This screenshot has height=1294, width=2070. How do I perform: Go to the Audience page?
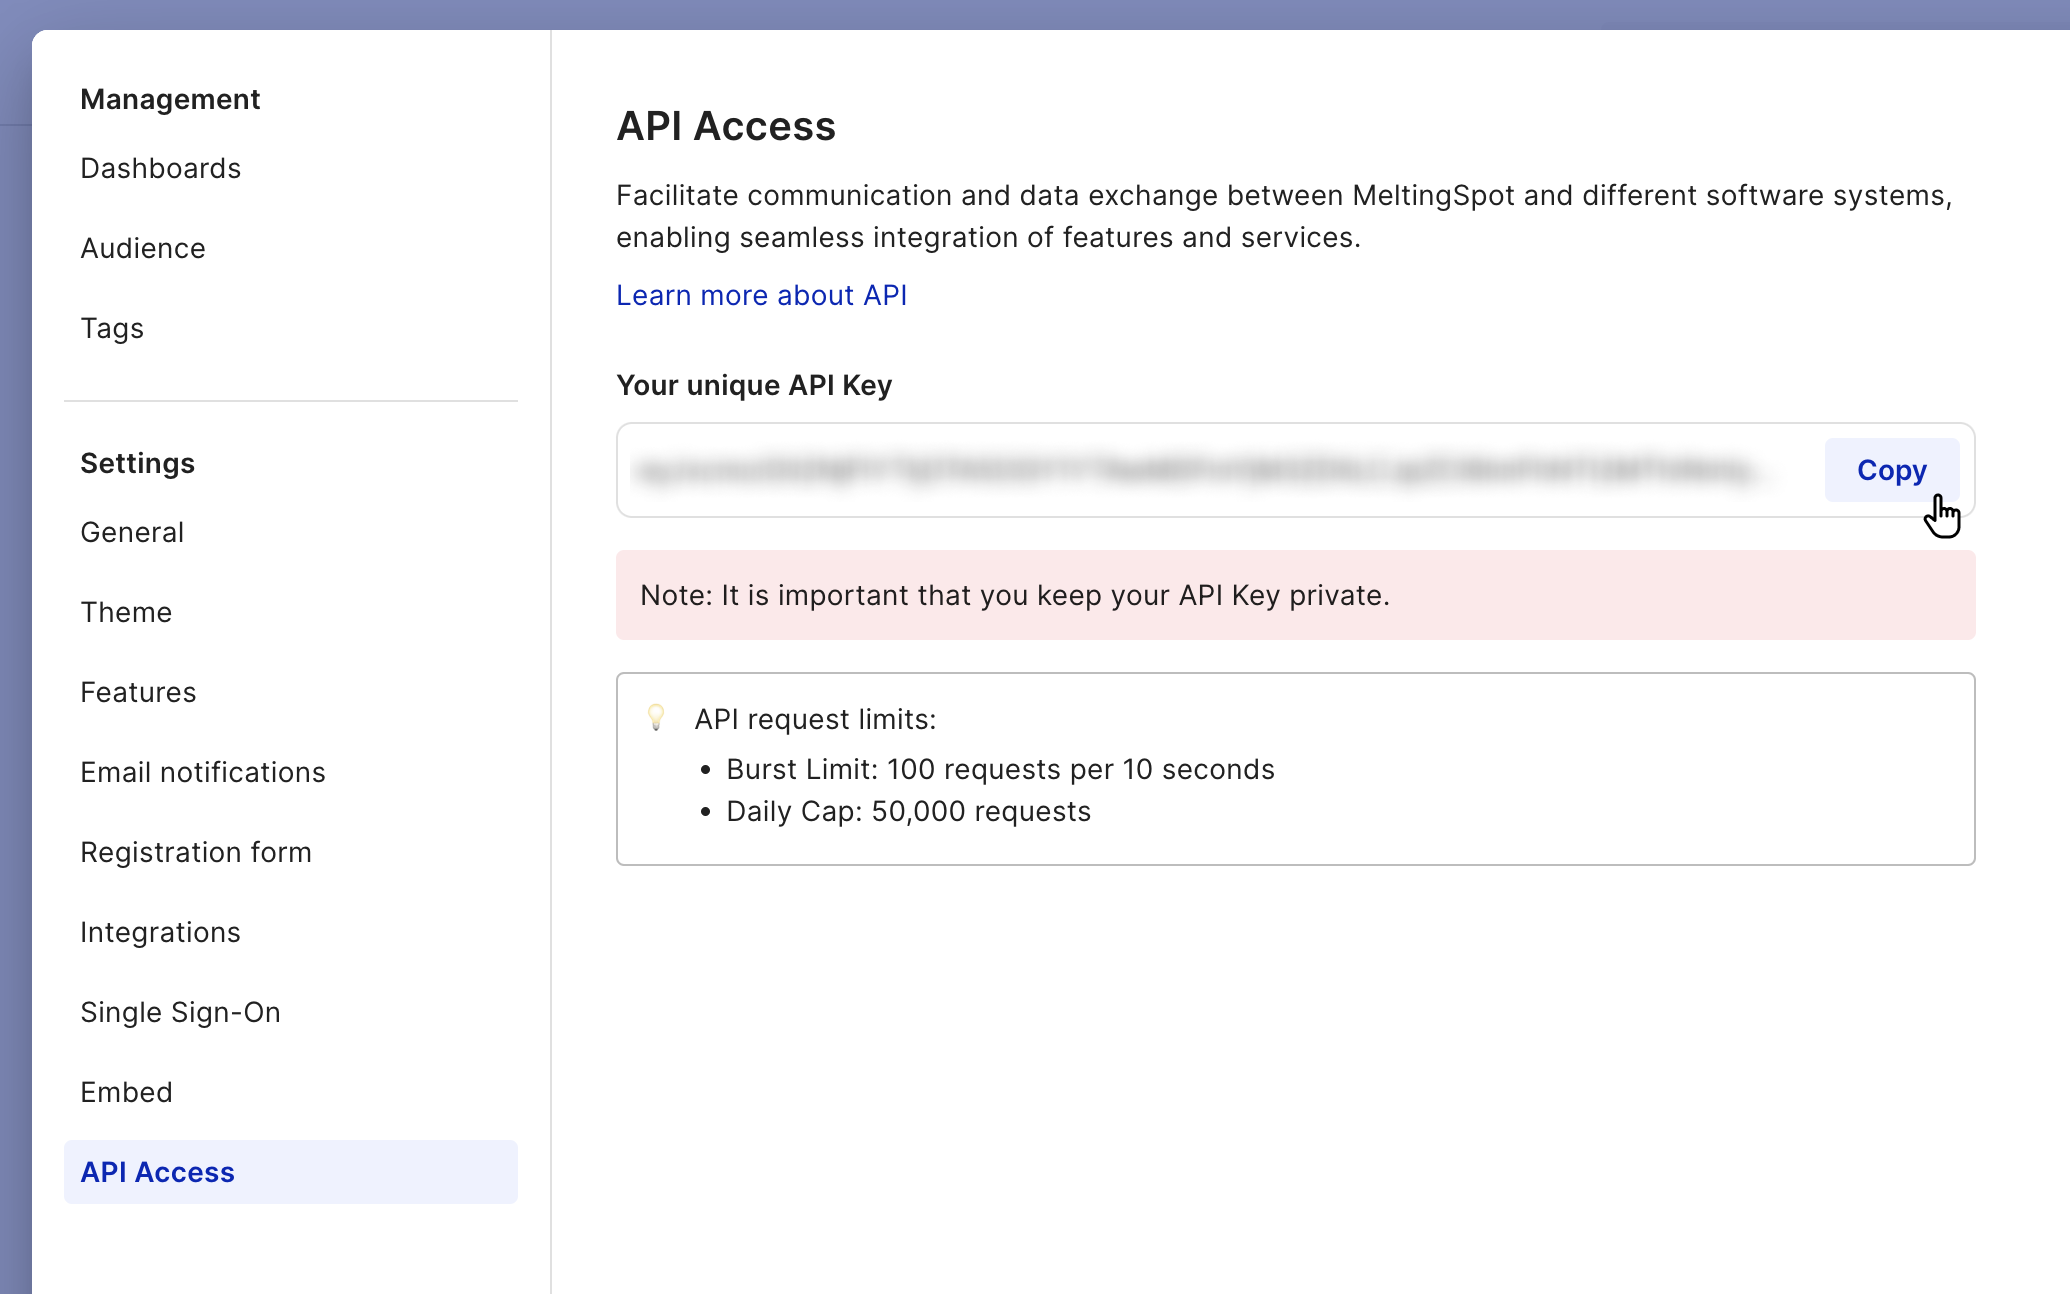pyautogui.click(x=142, y=248)
